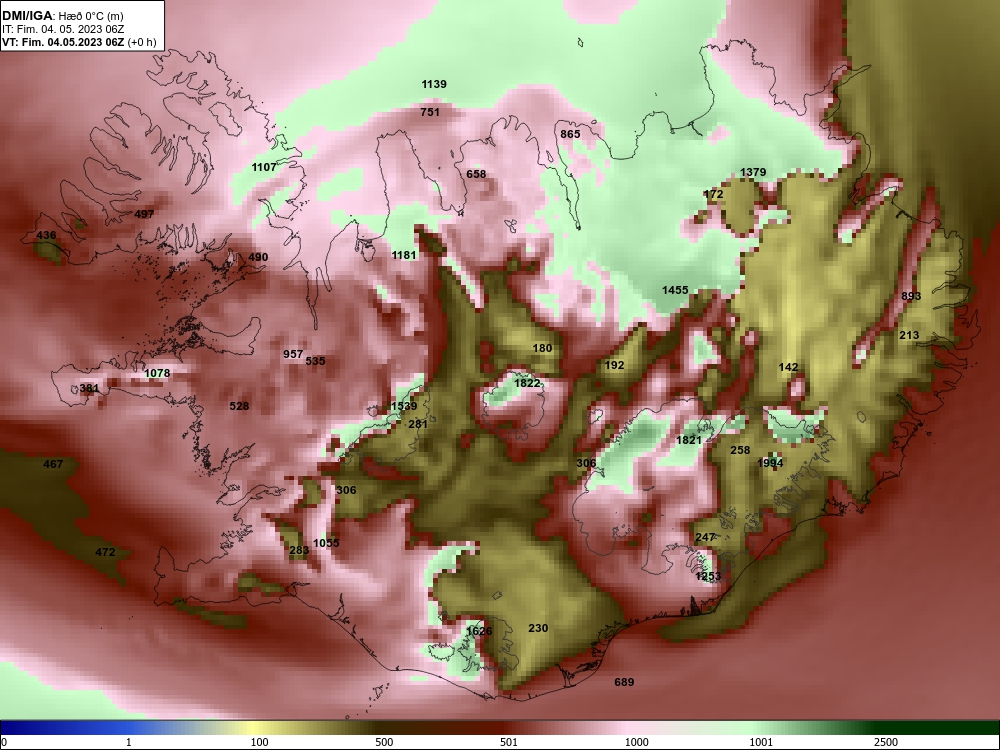1000x750 pixels.
Task: Click the map value 172
Action: pyautogui.click(x=713, y=194)
